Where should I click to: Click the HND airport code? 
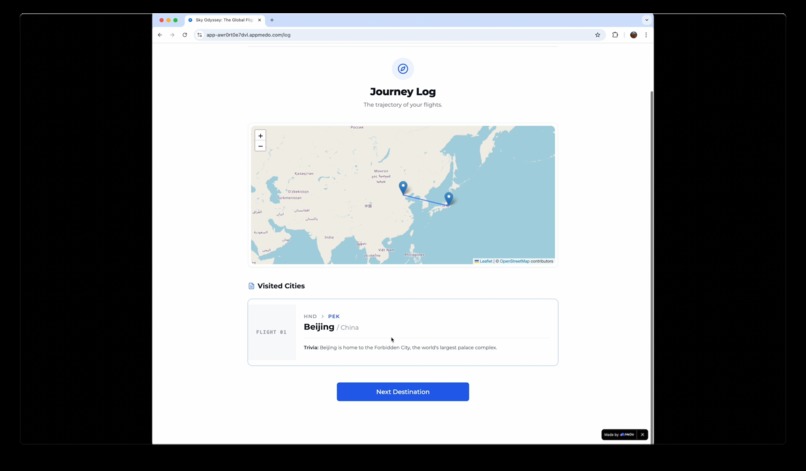point(310,316)
